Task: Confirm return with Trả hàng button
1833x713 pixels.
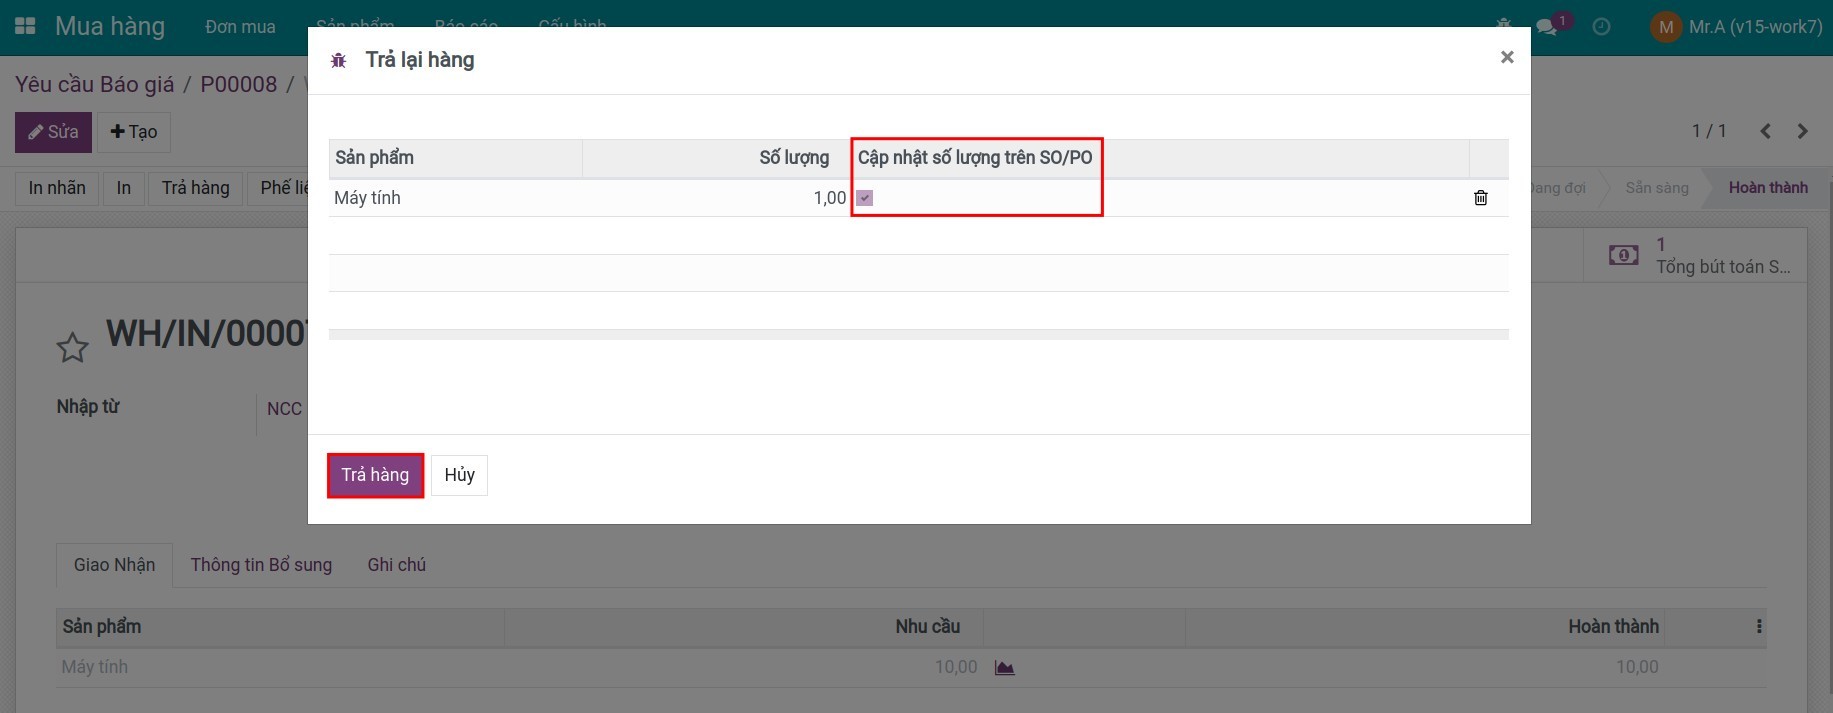Action: point(375,475)
